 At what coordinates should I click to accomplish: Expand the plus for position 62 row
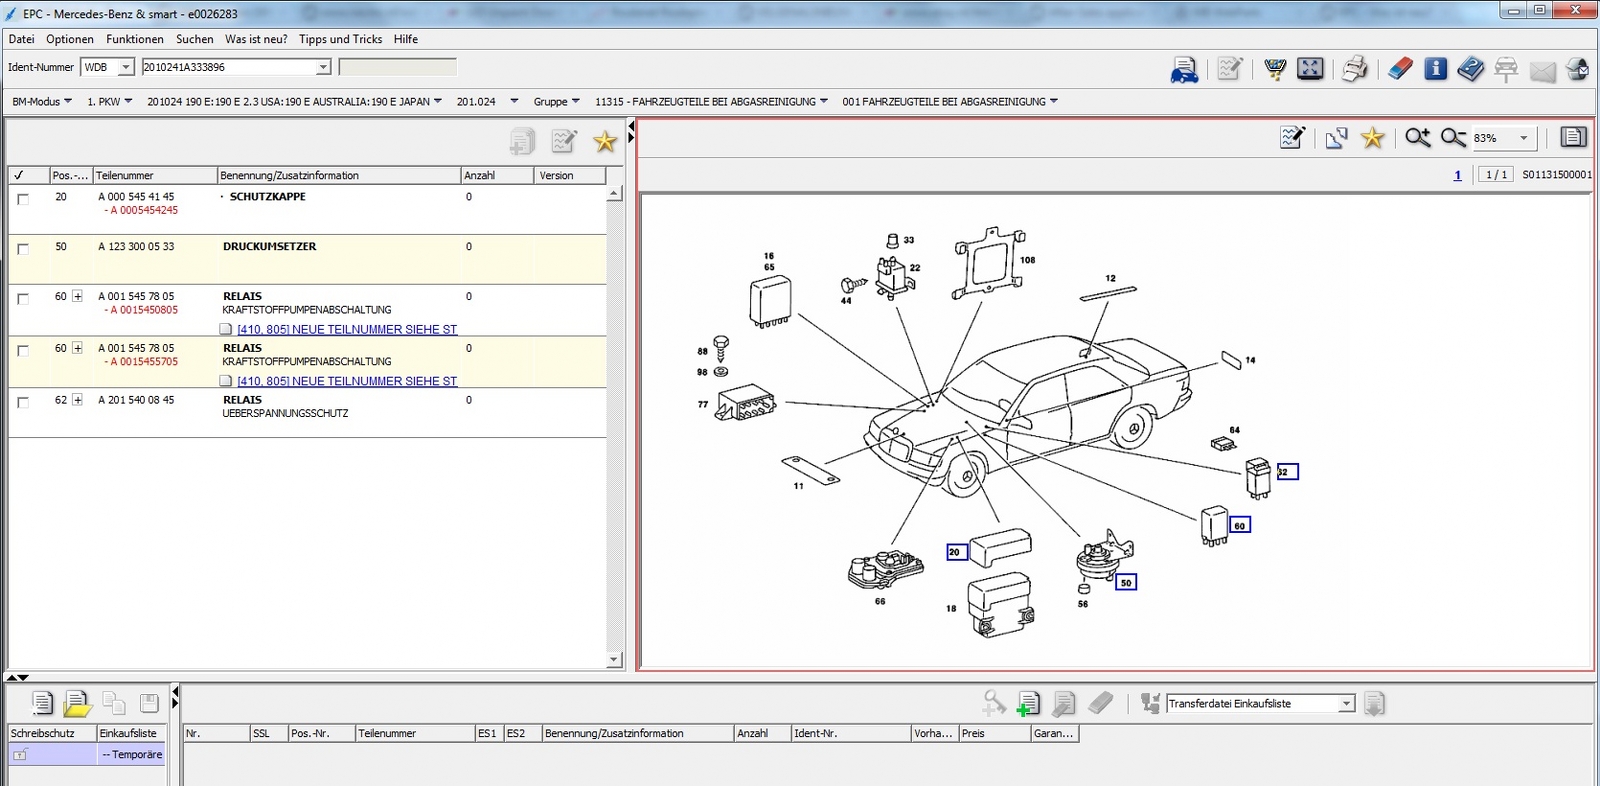[77, 400]
